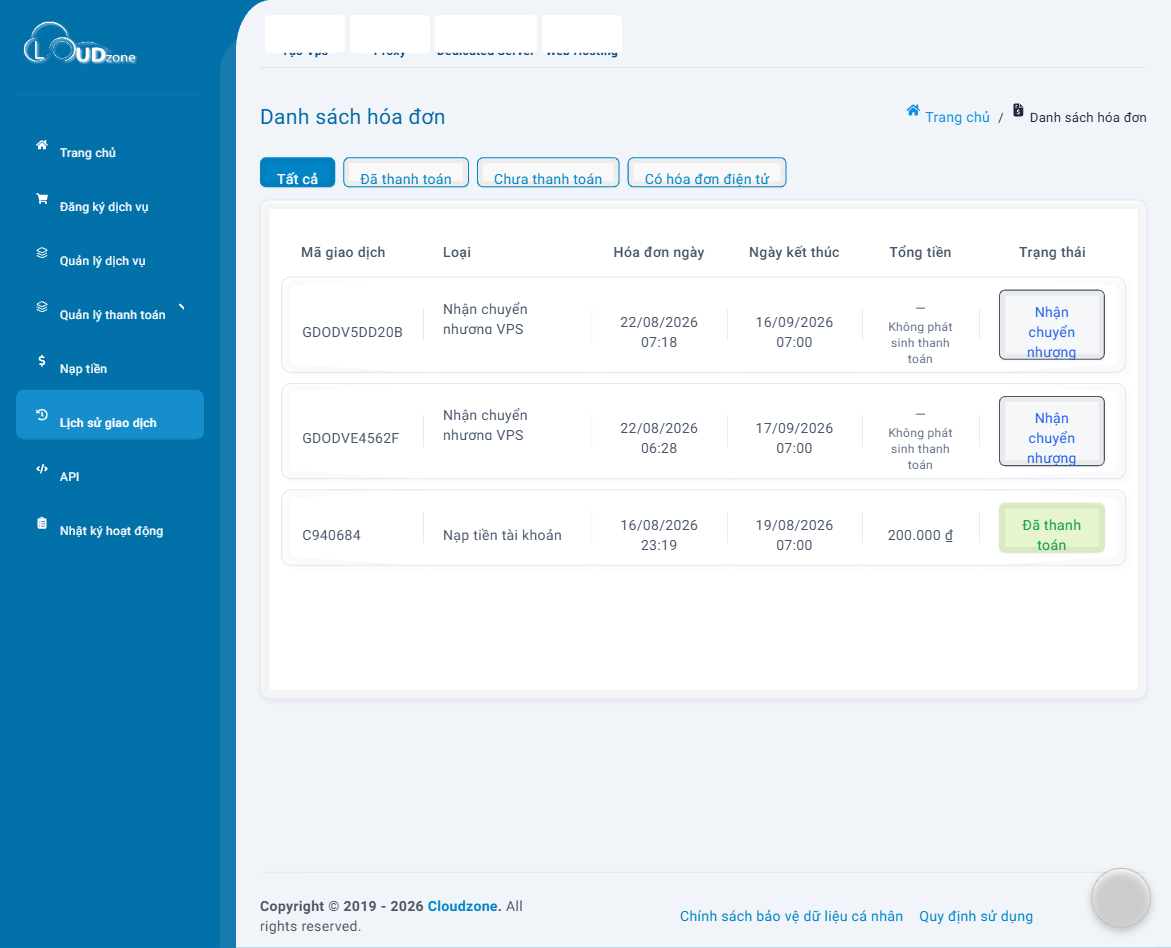Select the Có hóa đơn điện tử tab

click(x=706, y=173)
